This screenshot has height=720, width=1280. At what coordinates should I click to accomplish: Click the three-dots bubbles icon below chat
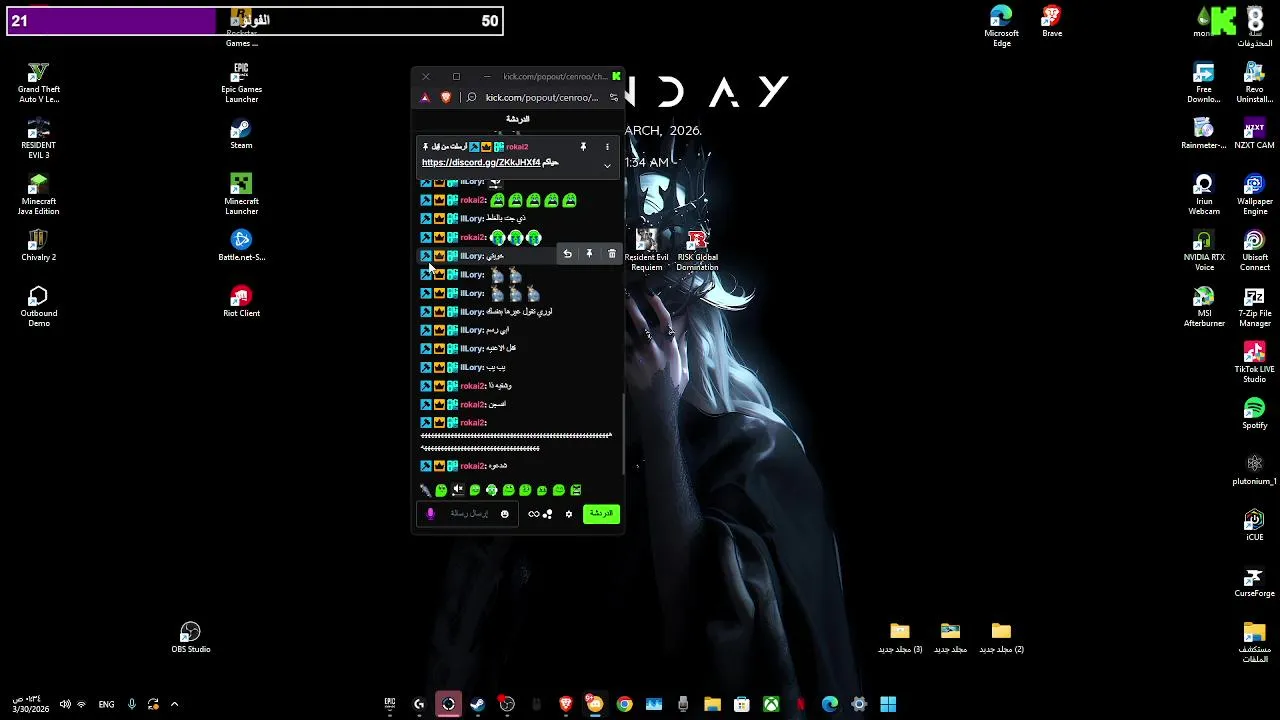pos(548,514)
